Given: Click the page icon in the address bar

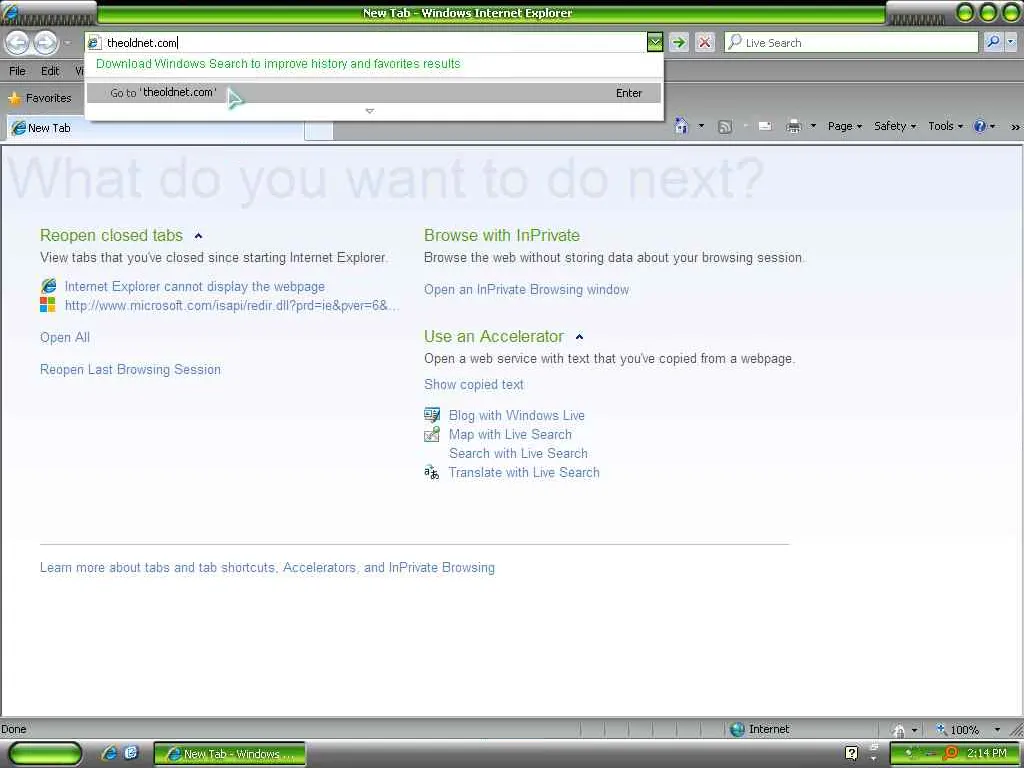Looking at the screenshot, I should pos(94,43).
